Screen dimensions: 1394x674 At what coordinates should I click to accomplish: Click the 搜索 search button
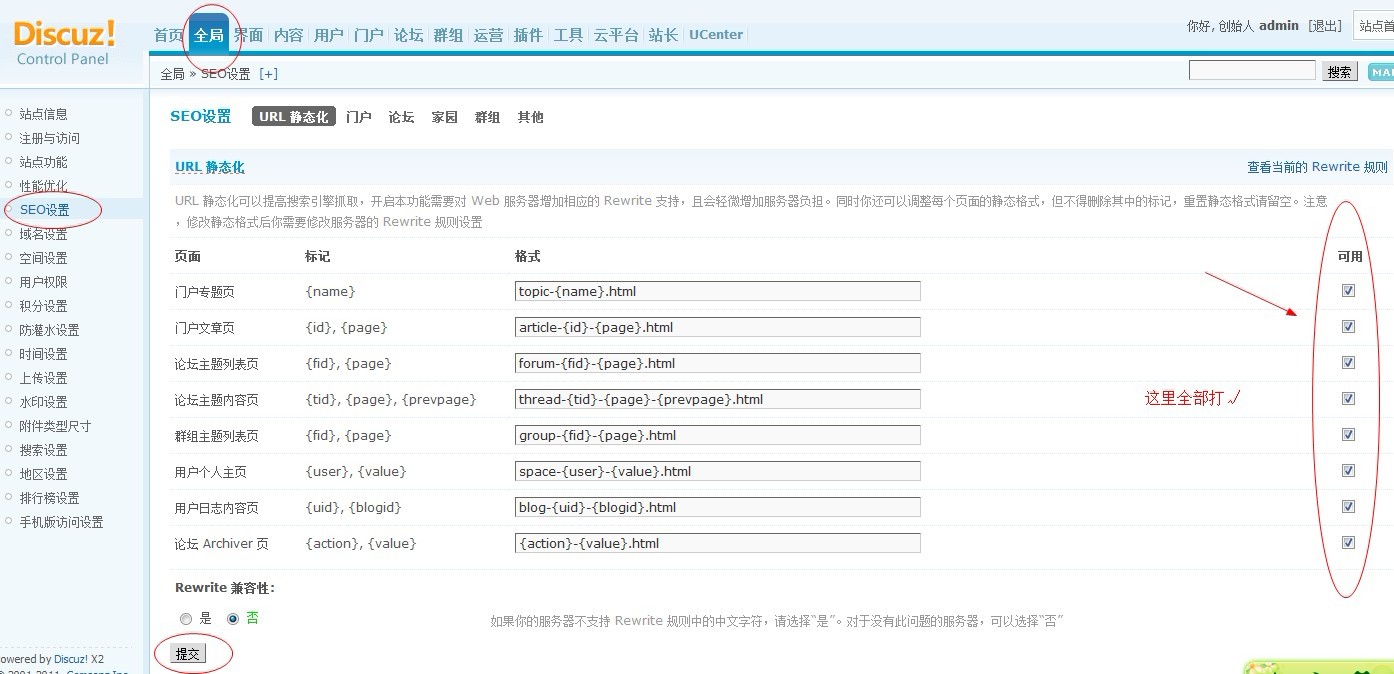tap(1339, 72)
